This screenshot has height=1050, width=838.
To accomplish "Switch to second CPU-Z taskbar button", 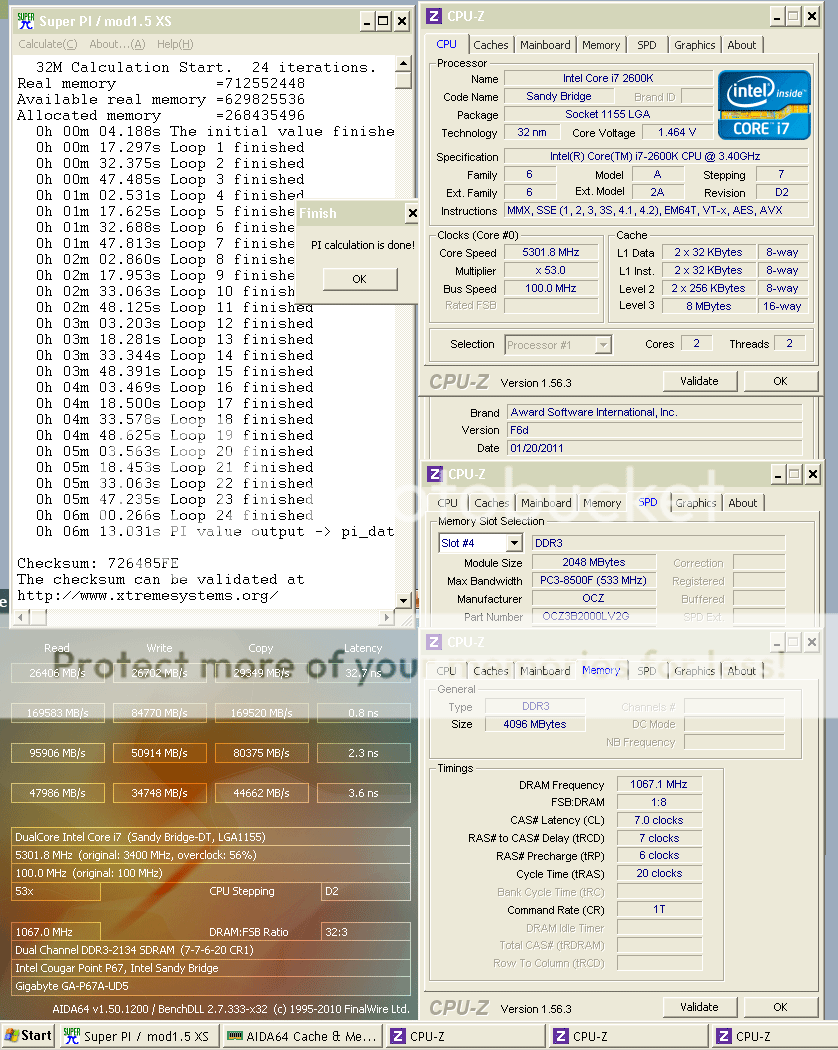I will click(628, 1036).
